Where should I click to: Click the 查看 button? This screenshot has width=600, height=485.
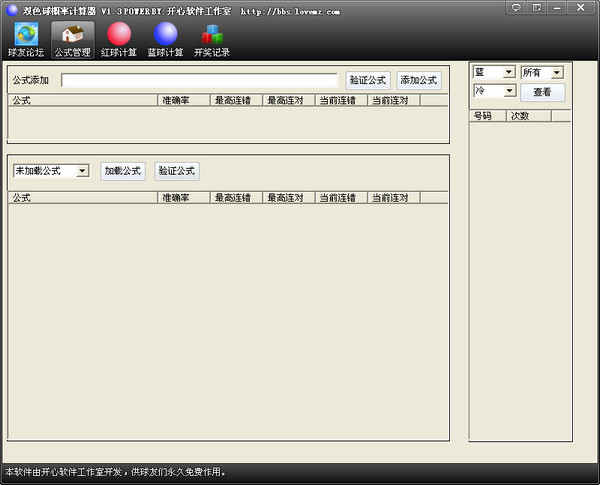point(543,92)
